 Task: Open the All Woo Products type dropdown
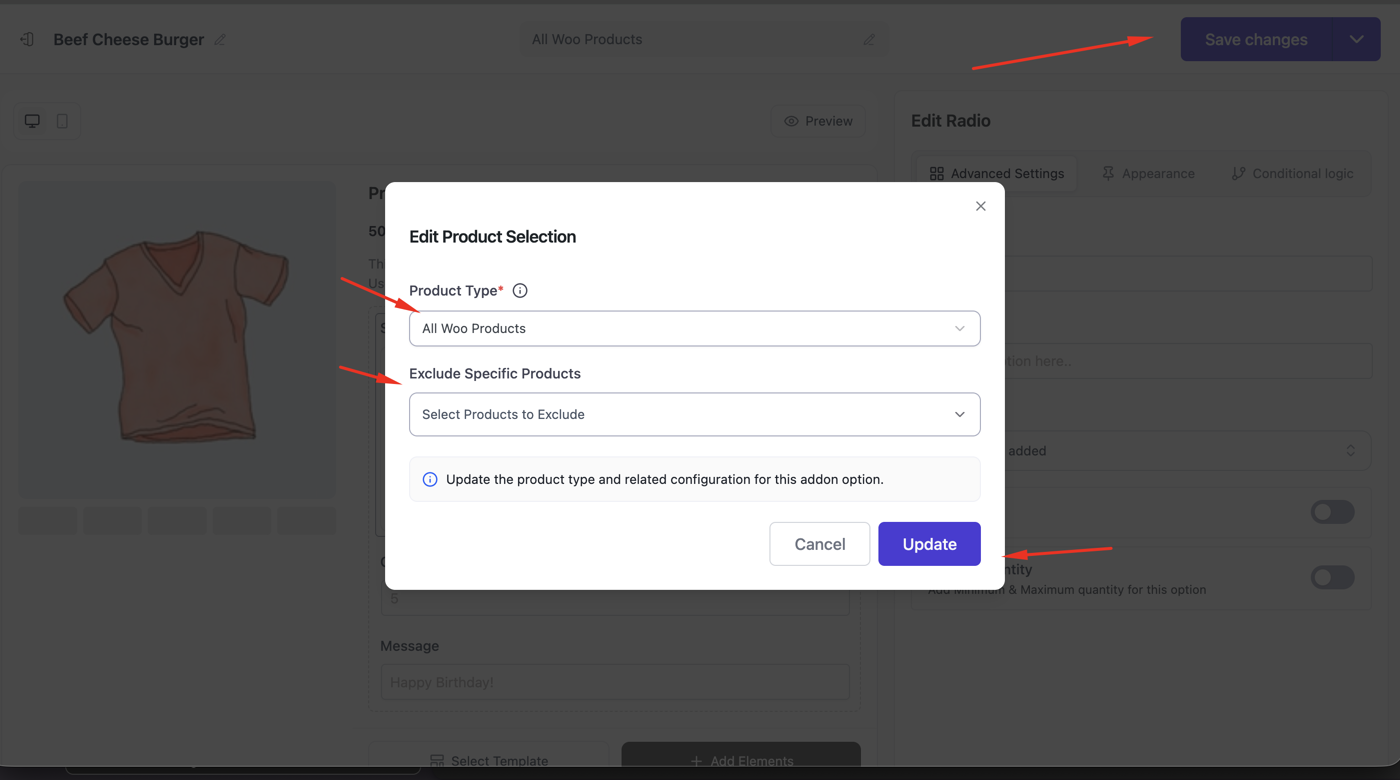(x=694, y=328)
